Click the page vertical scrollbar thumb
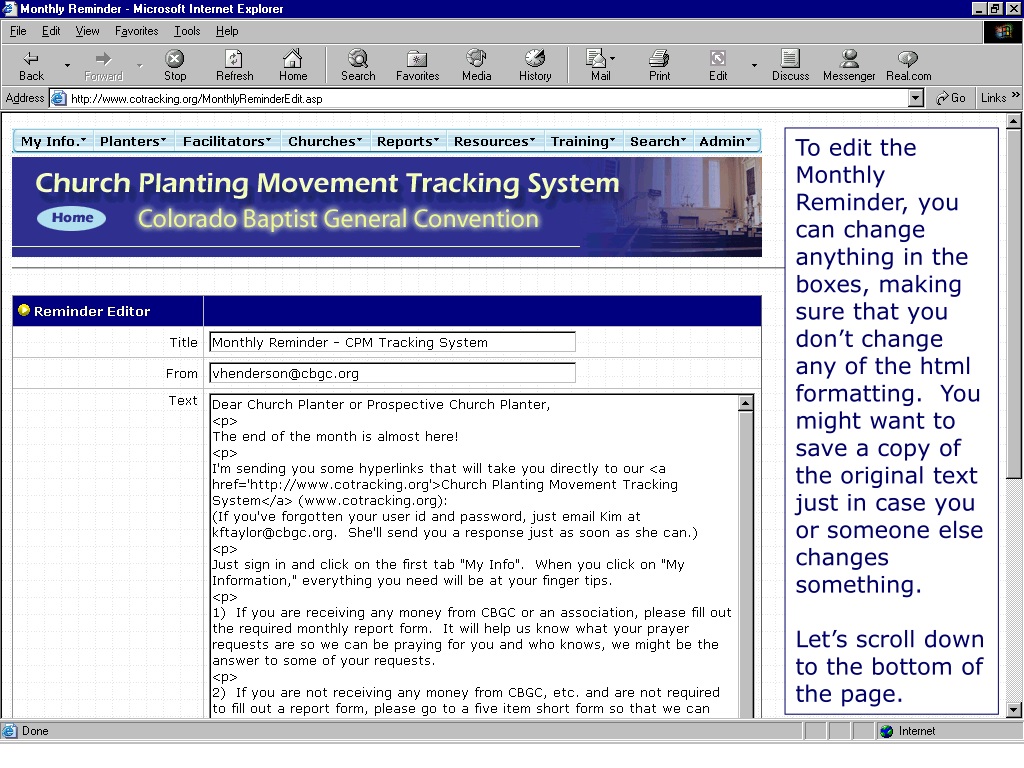 (1014, 304)
